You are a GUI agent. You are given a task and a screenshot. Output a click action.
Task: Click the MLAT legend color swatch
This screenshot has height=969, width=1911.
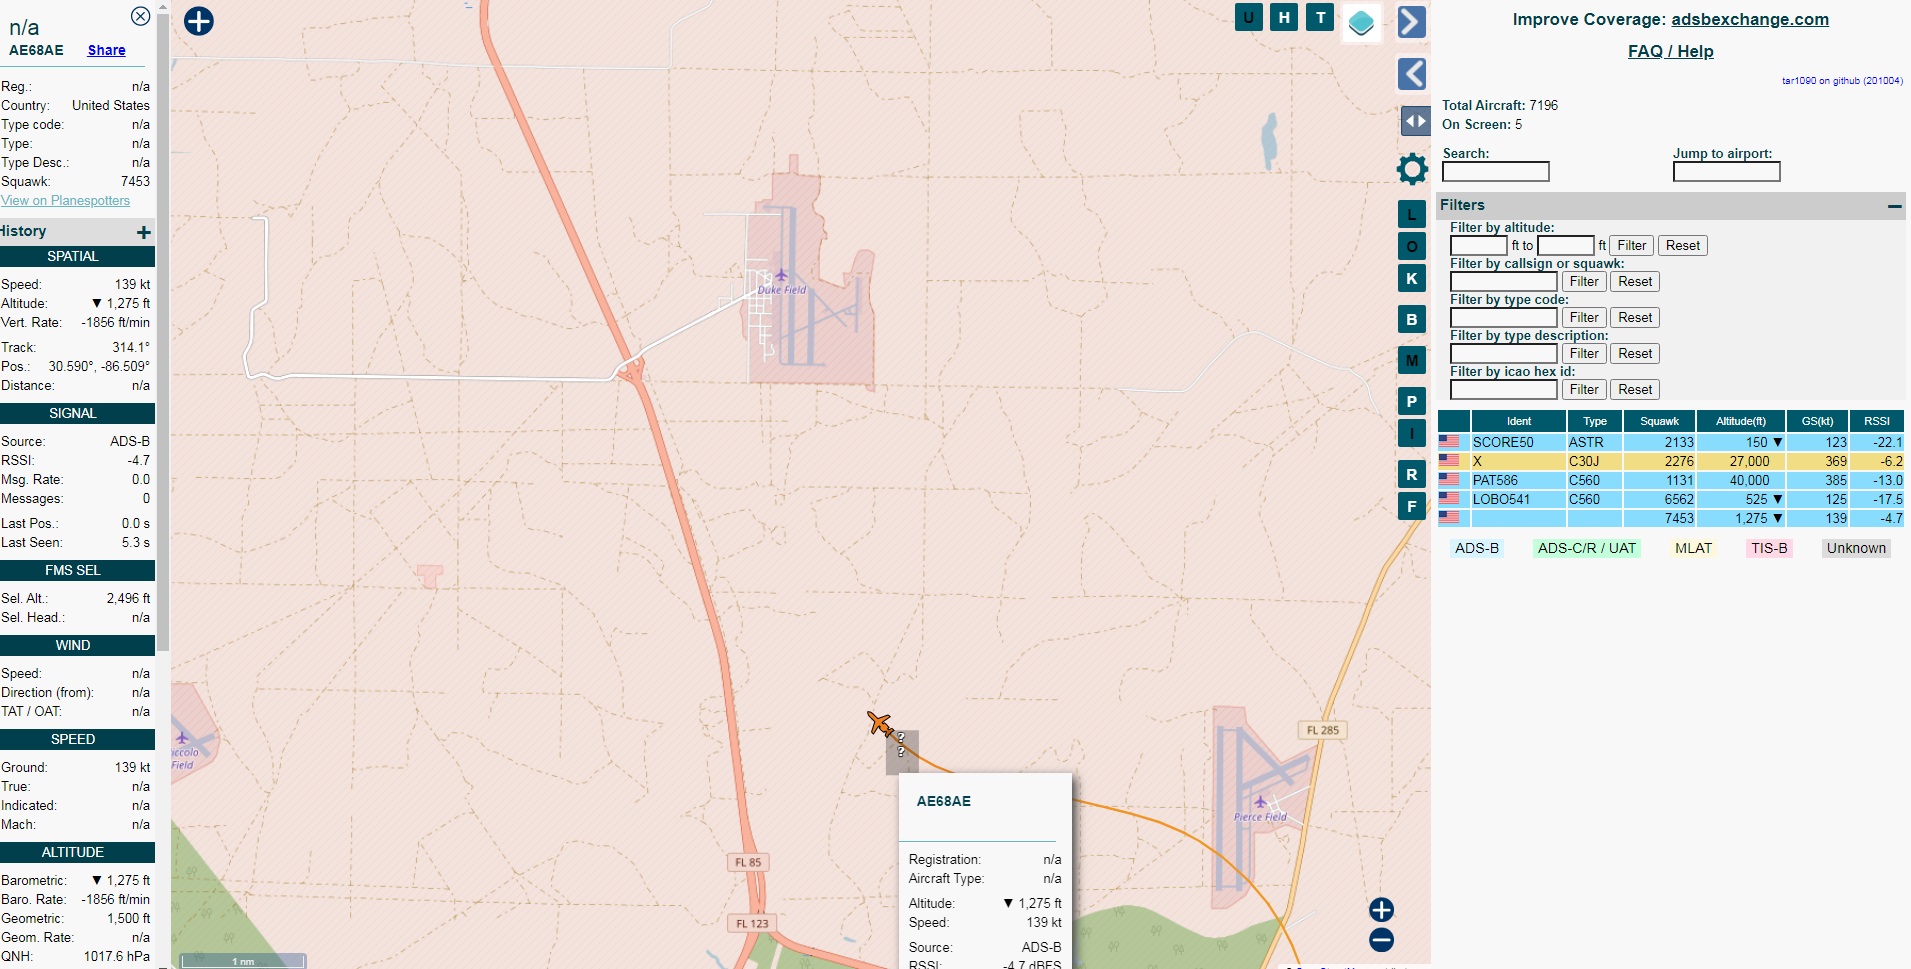[x=1693, y=548]
